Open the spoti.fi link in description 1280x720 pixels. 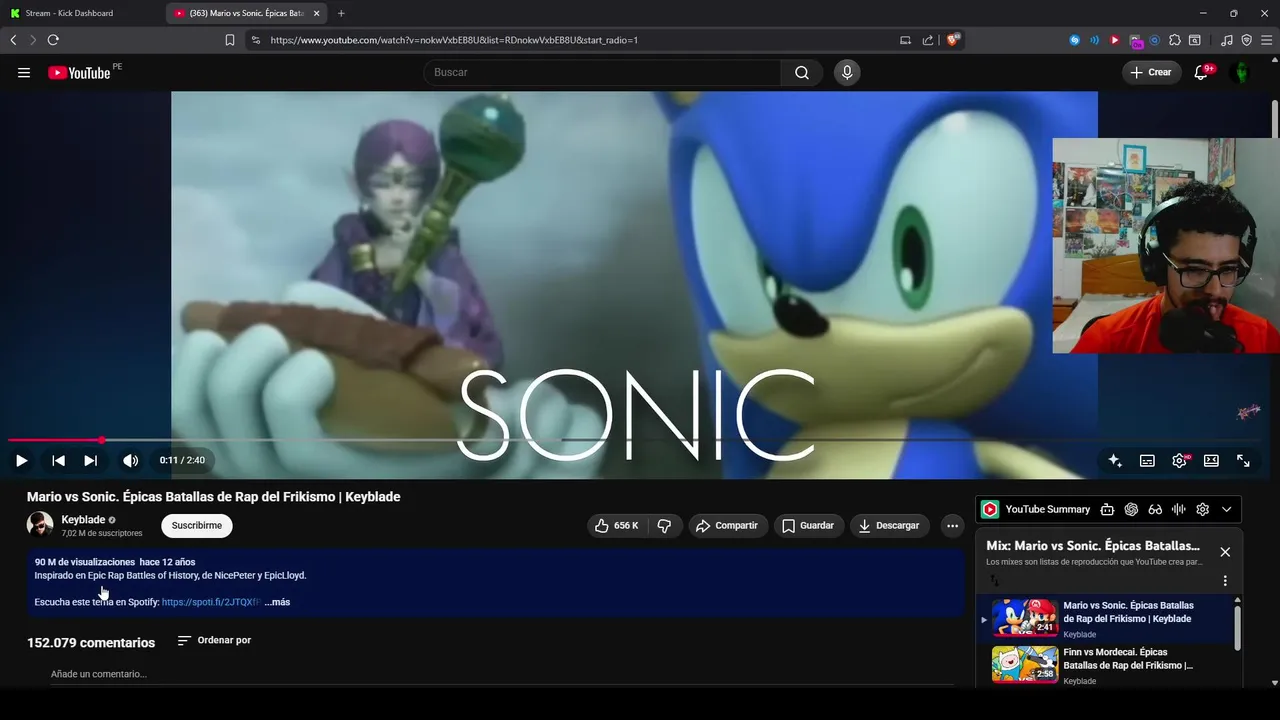click(x=211, y=602)
